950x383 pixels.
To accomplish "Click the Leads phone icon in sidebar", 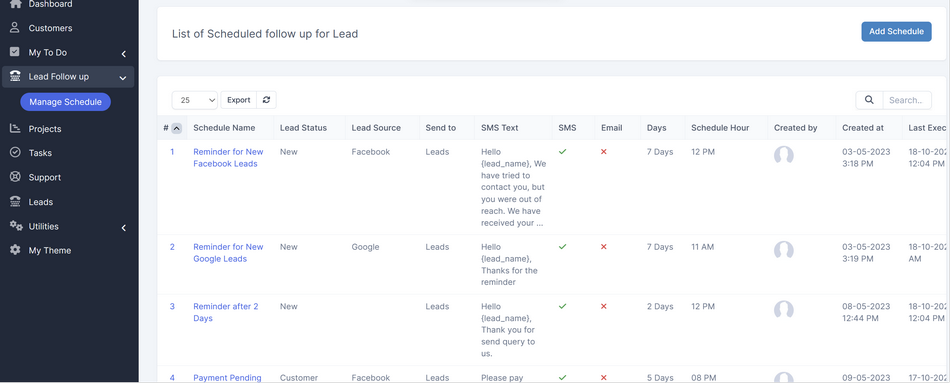I will 15,202.
